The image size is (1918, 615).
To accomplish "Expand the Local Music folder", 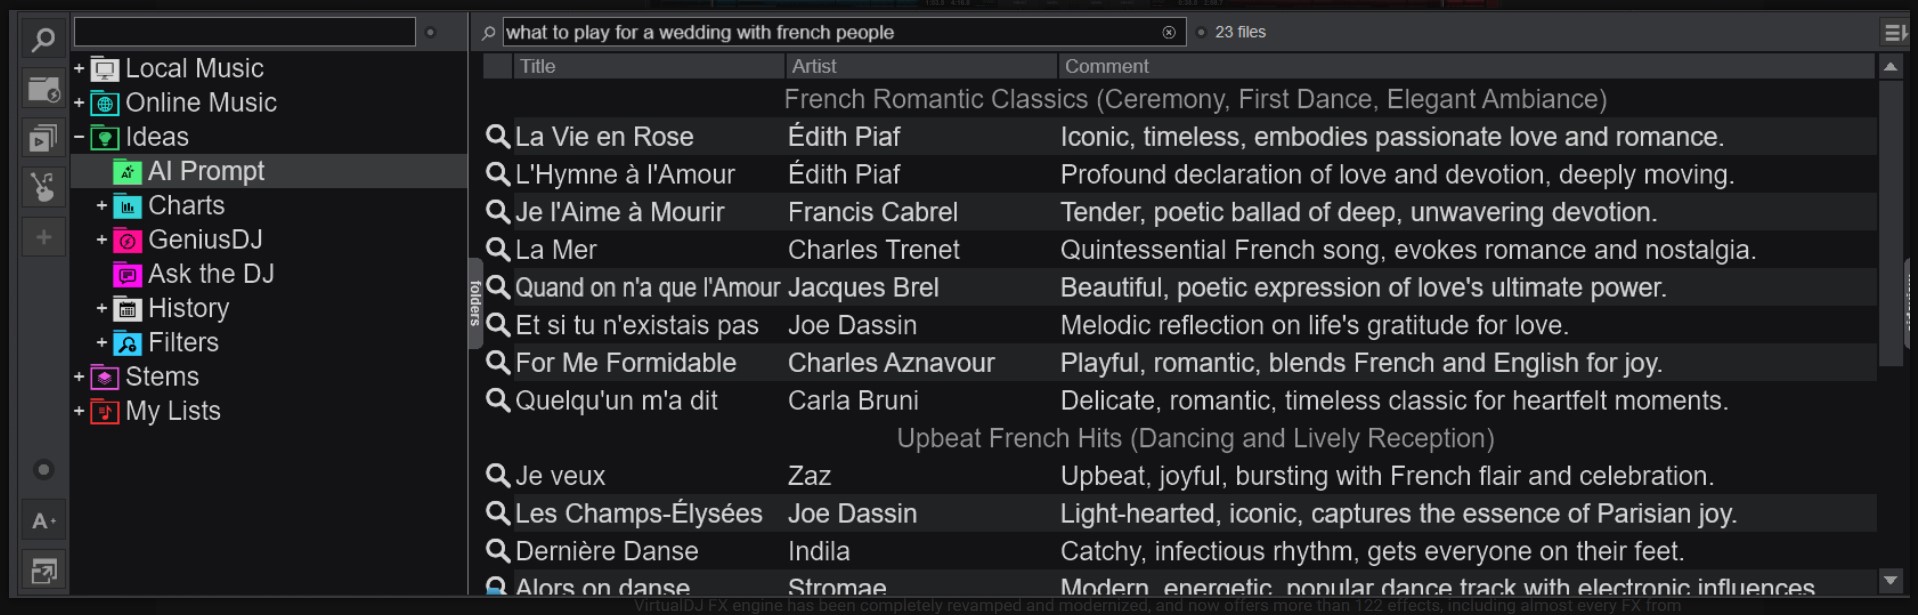I will click(x=79, y=68).
